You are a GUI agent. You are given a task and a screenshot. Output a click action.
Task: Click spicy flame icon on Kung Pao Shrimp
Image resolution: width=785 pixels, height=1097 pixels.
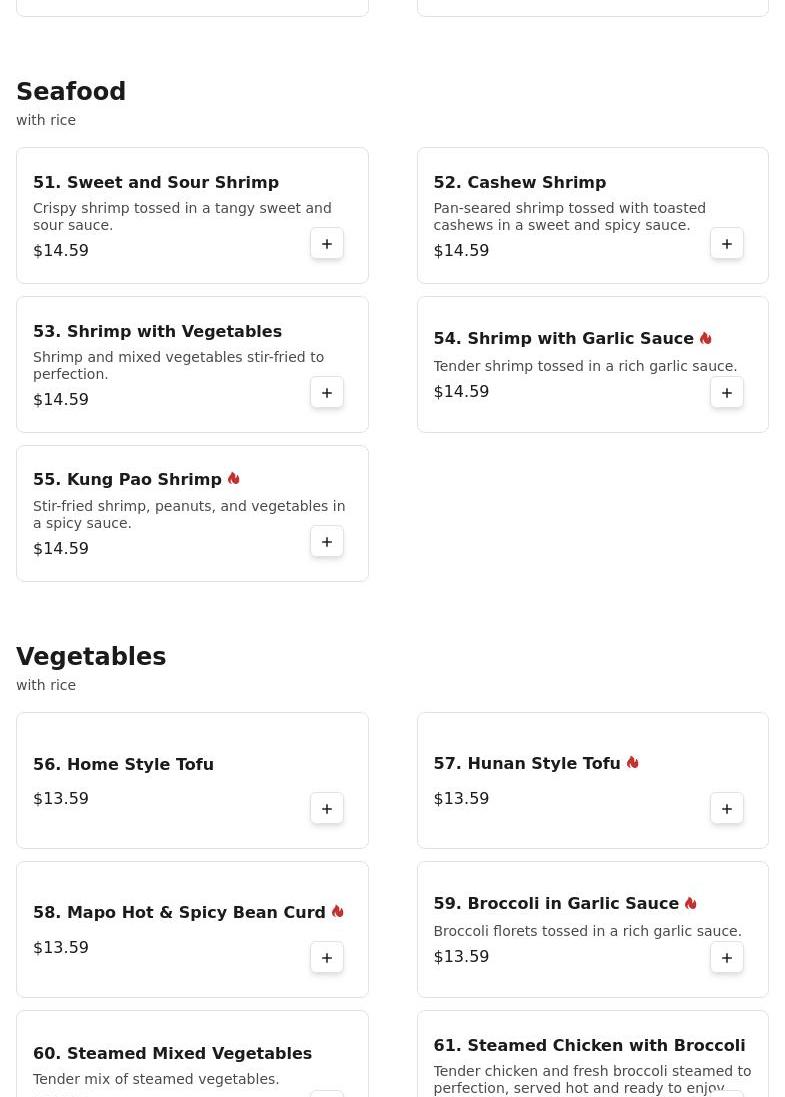(x=234, y=479)
